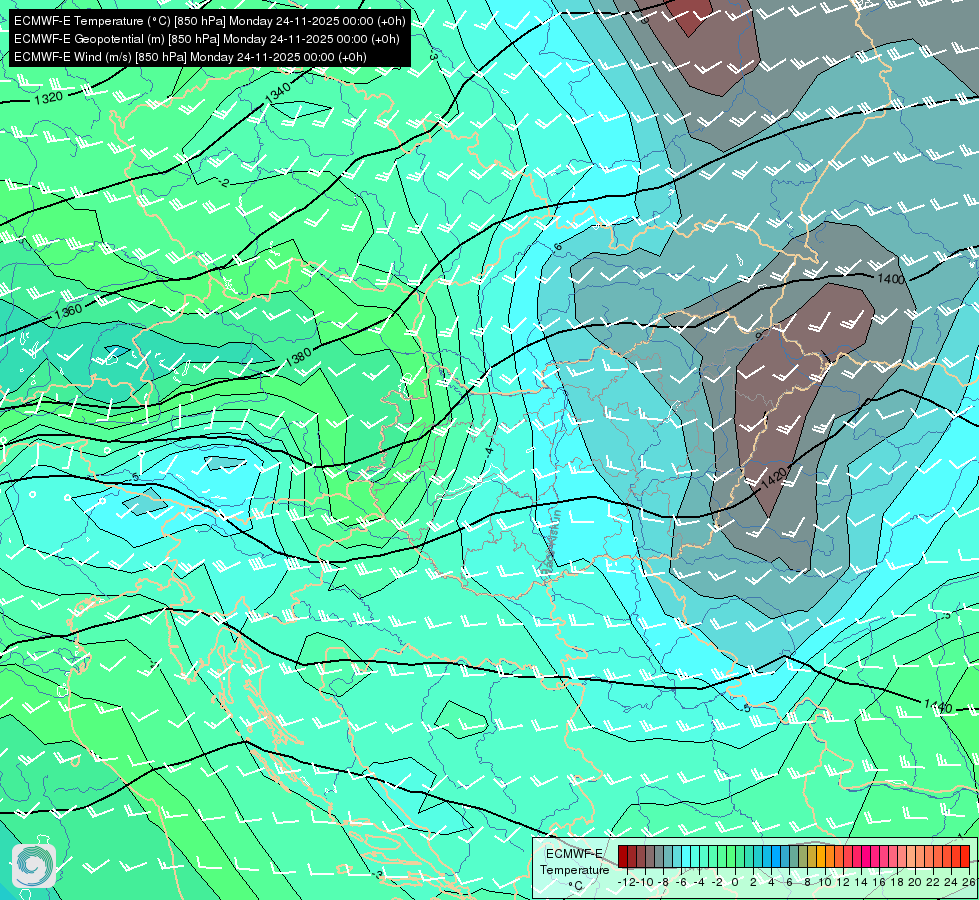Click the '2' legend scale label
The image size is (979, 900).
pos(753,882)
